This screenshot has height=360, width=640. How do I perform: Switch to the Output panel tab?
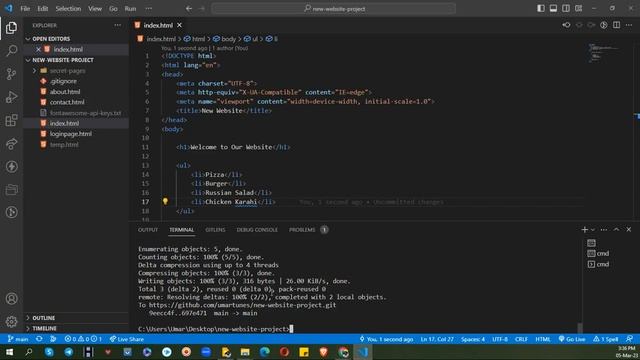tap(148, 230)
